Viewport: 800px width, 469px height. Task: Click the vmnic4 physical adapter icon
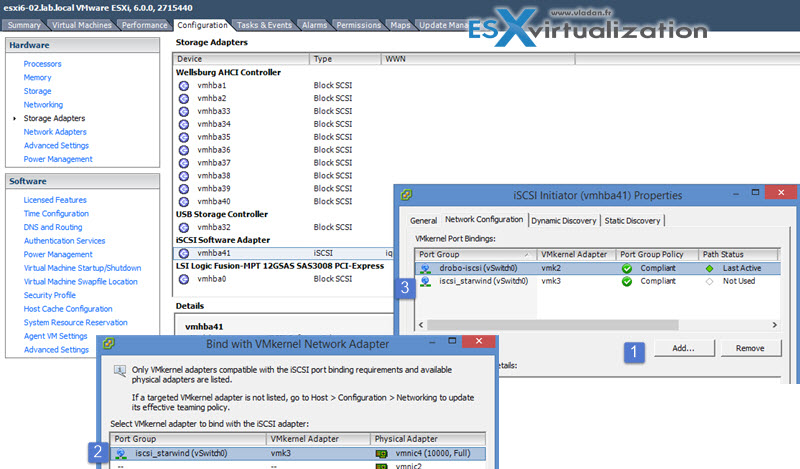(x=381, y=454)
